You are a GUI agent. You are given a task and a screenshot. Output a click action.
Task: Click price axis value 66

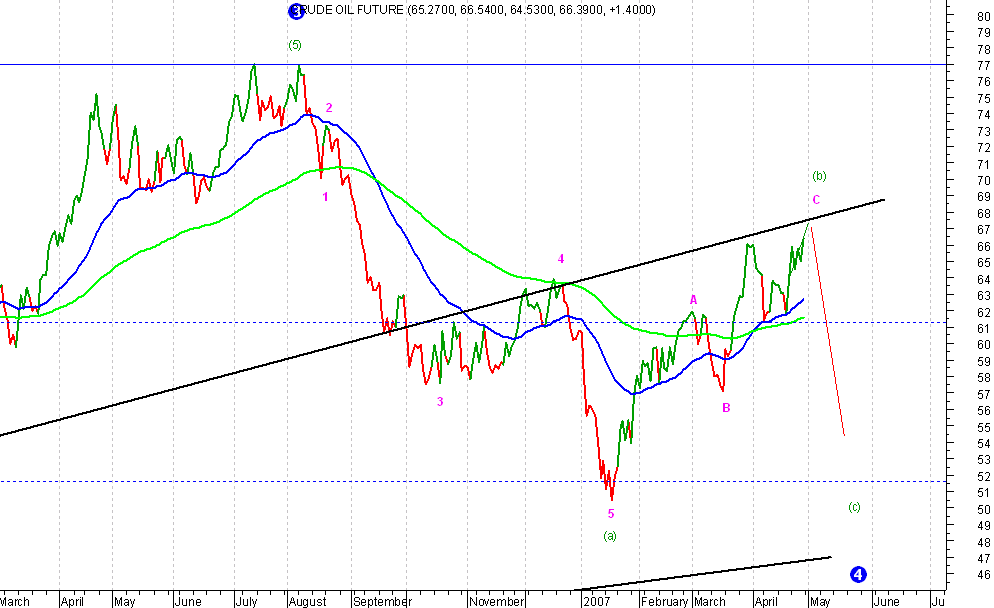point(984,246)
